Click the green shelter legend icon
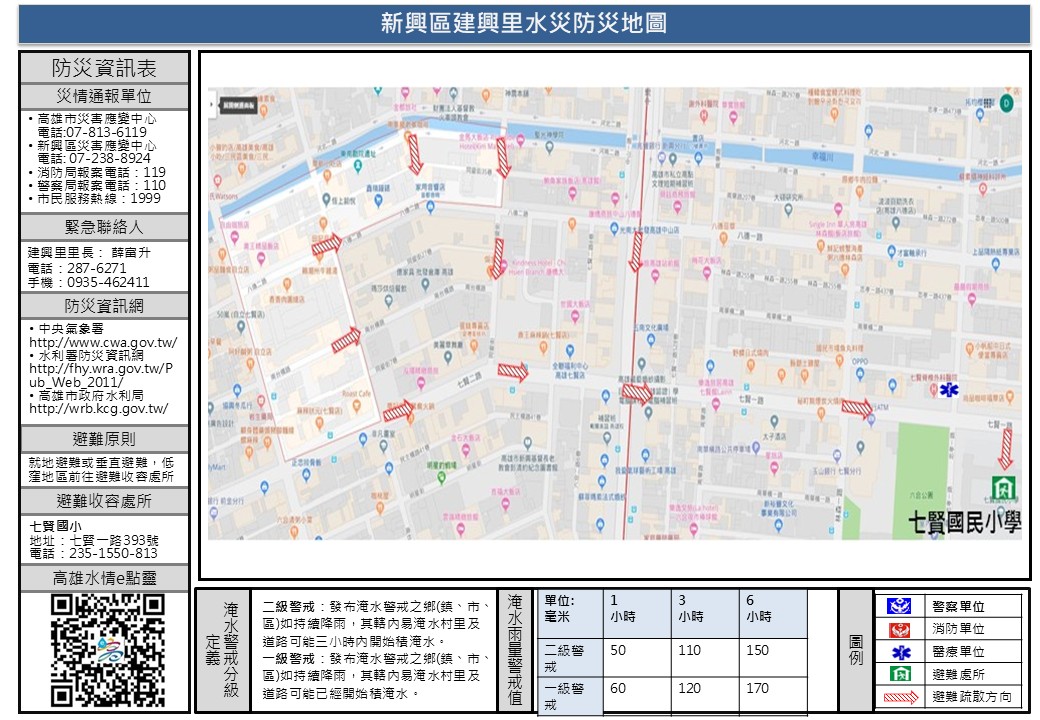The image size is (1040, 720). point(901,674)
